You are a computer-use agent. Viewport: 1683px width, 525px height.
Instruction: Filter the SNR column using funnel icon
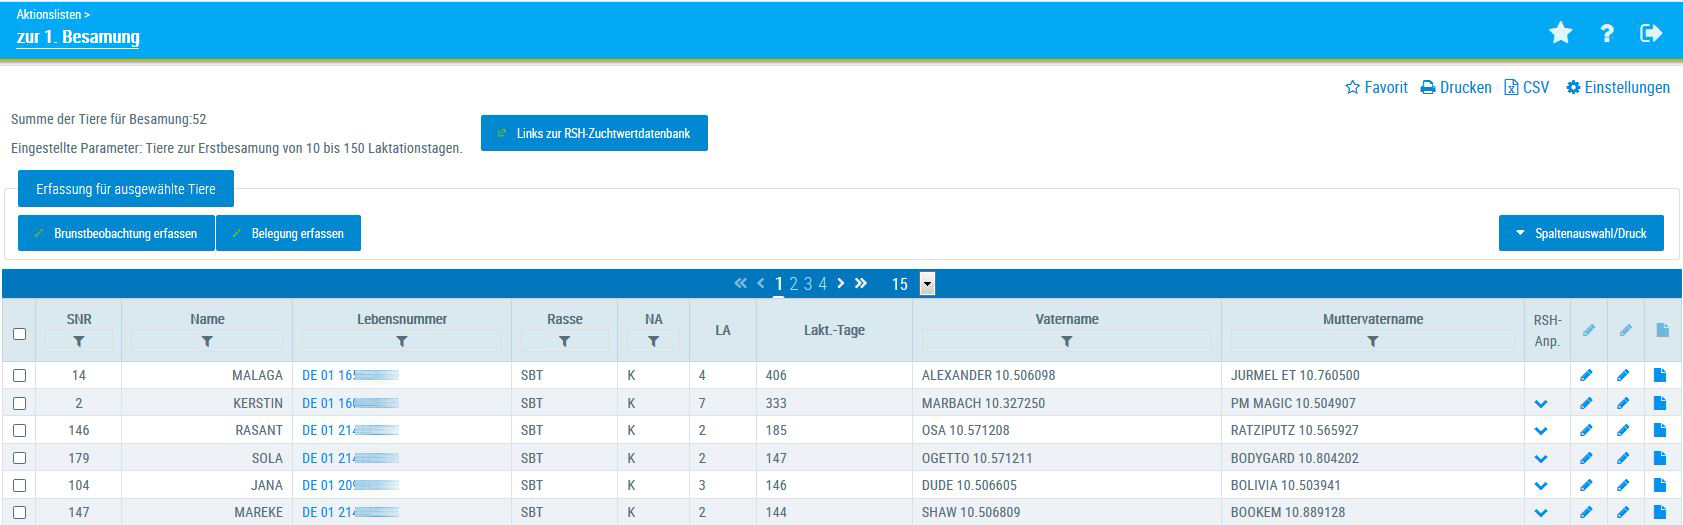(x=79, y=342)
